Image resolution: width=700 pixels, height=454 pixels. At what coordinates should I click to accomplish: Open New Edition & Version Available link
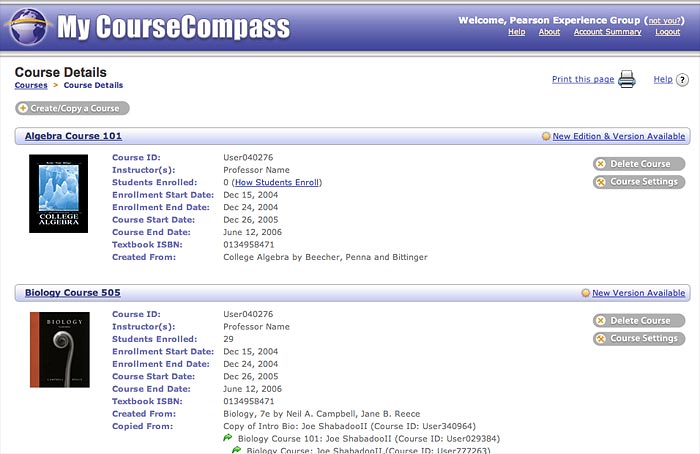click(619, 136)
